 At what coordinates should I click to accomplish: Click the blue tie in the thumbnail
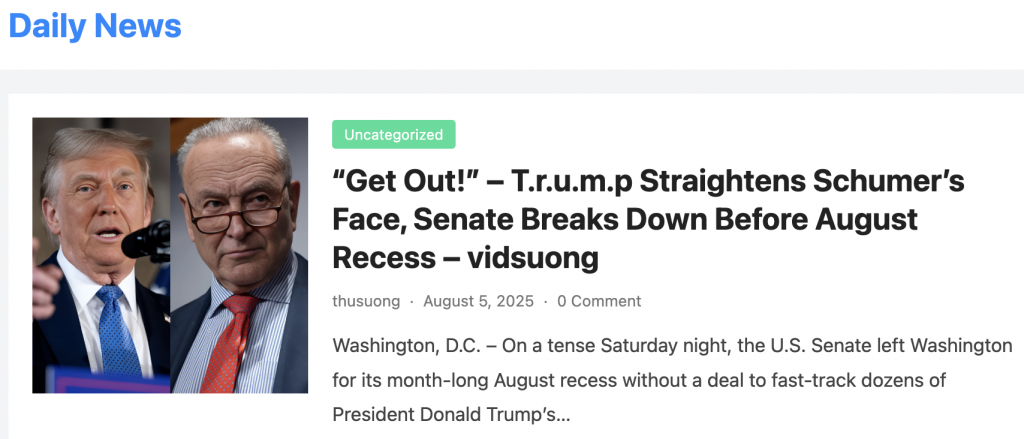pyautogui.click(x=117, y=330)
